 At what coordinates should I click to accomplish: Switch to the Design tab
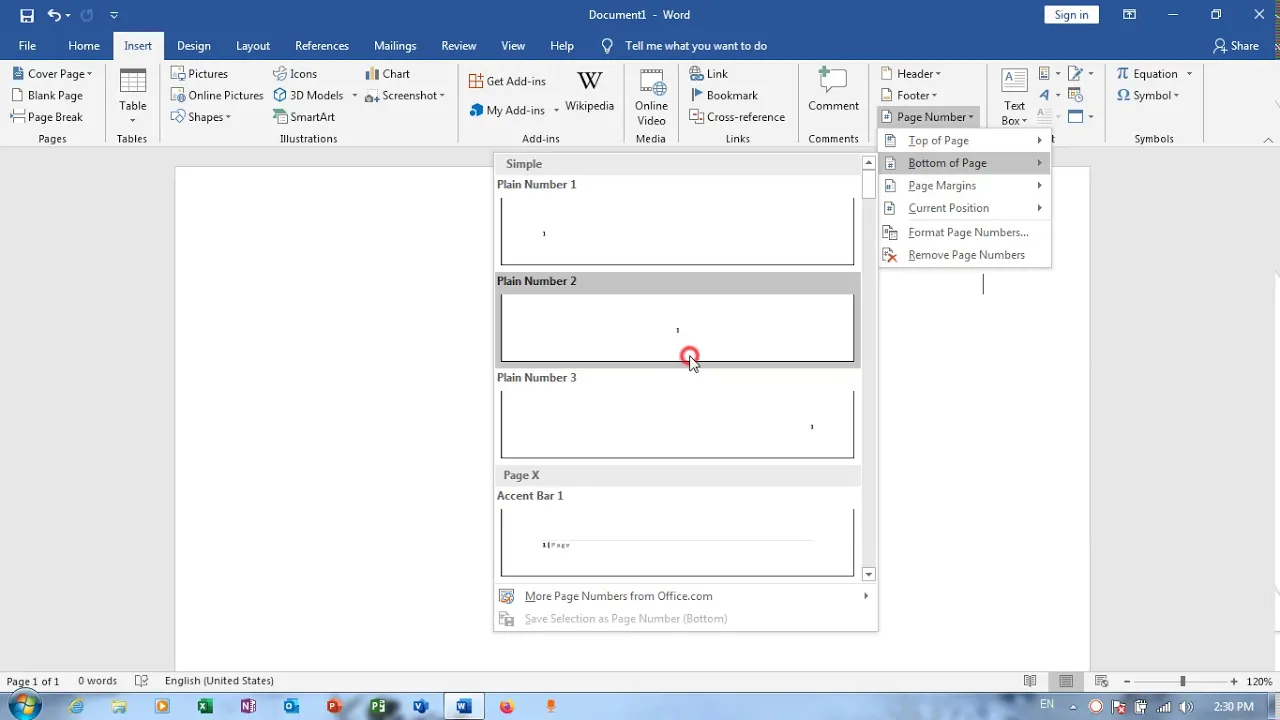[x=194, y=46]
